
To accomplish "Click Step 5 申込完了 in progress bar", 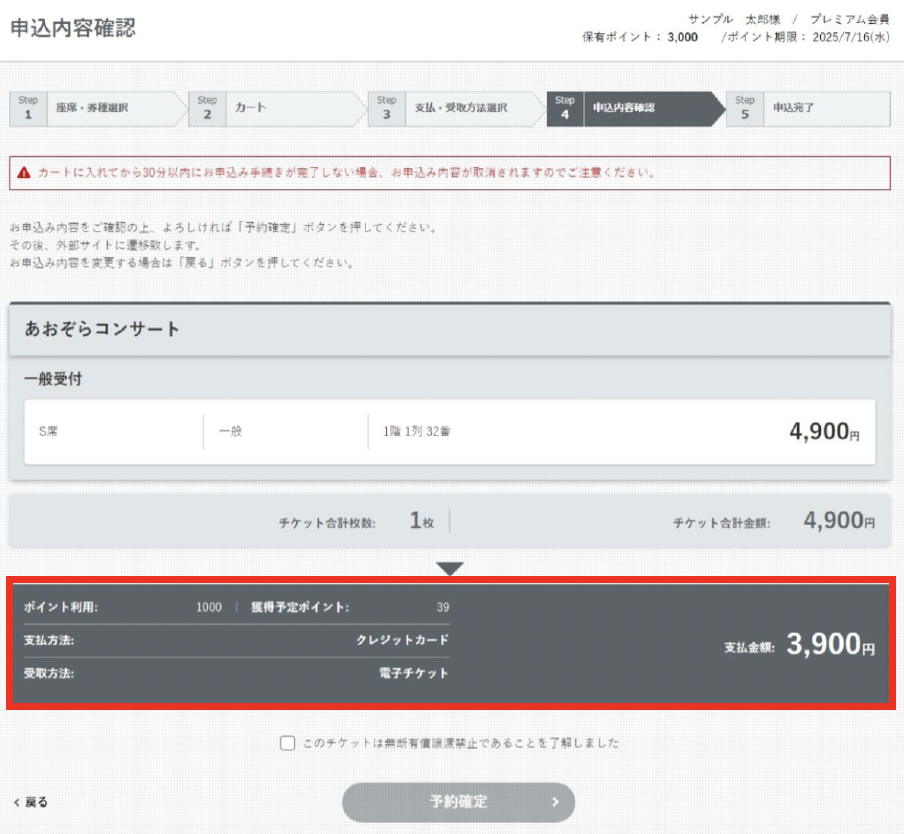I will click(x=808, y=108).
